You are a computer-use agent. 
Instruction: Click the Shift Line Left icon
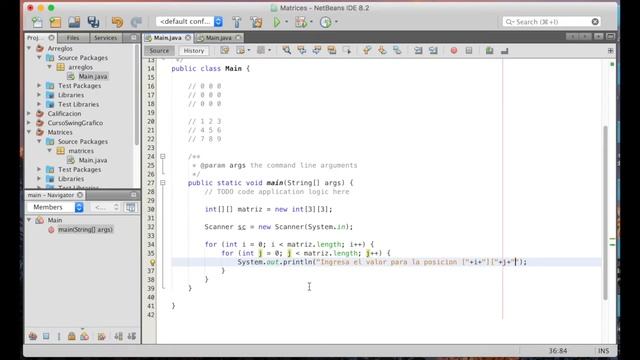418,51
